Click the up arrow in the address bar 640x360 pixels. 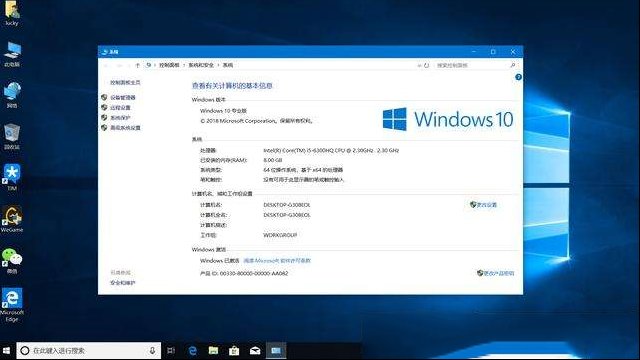tap(138, 65)
